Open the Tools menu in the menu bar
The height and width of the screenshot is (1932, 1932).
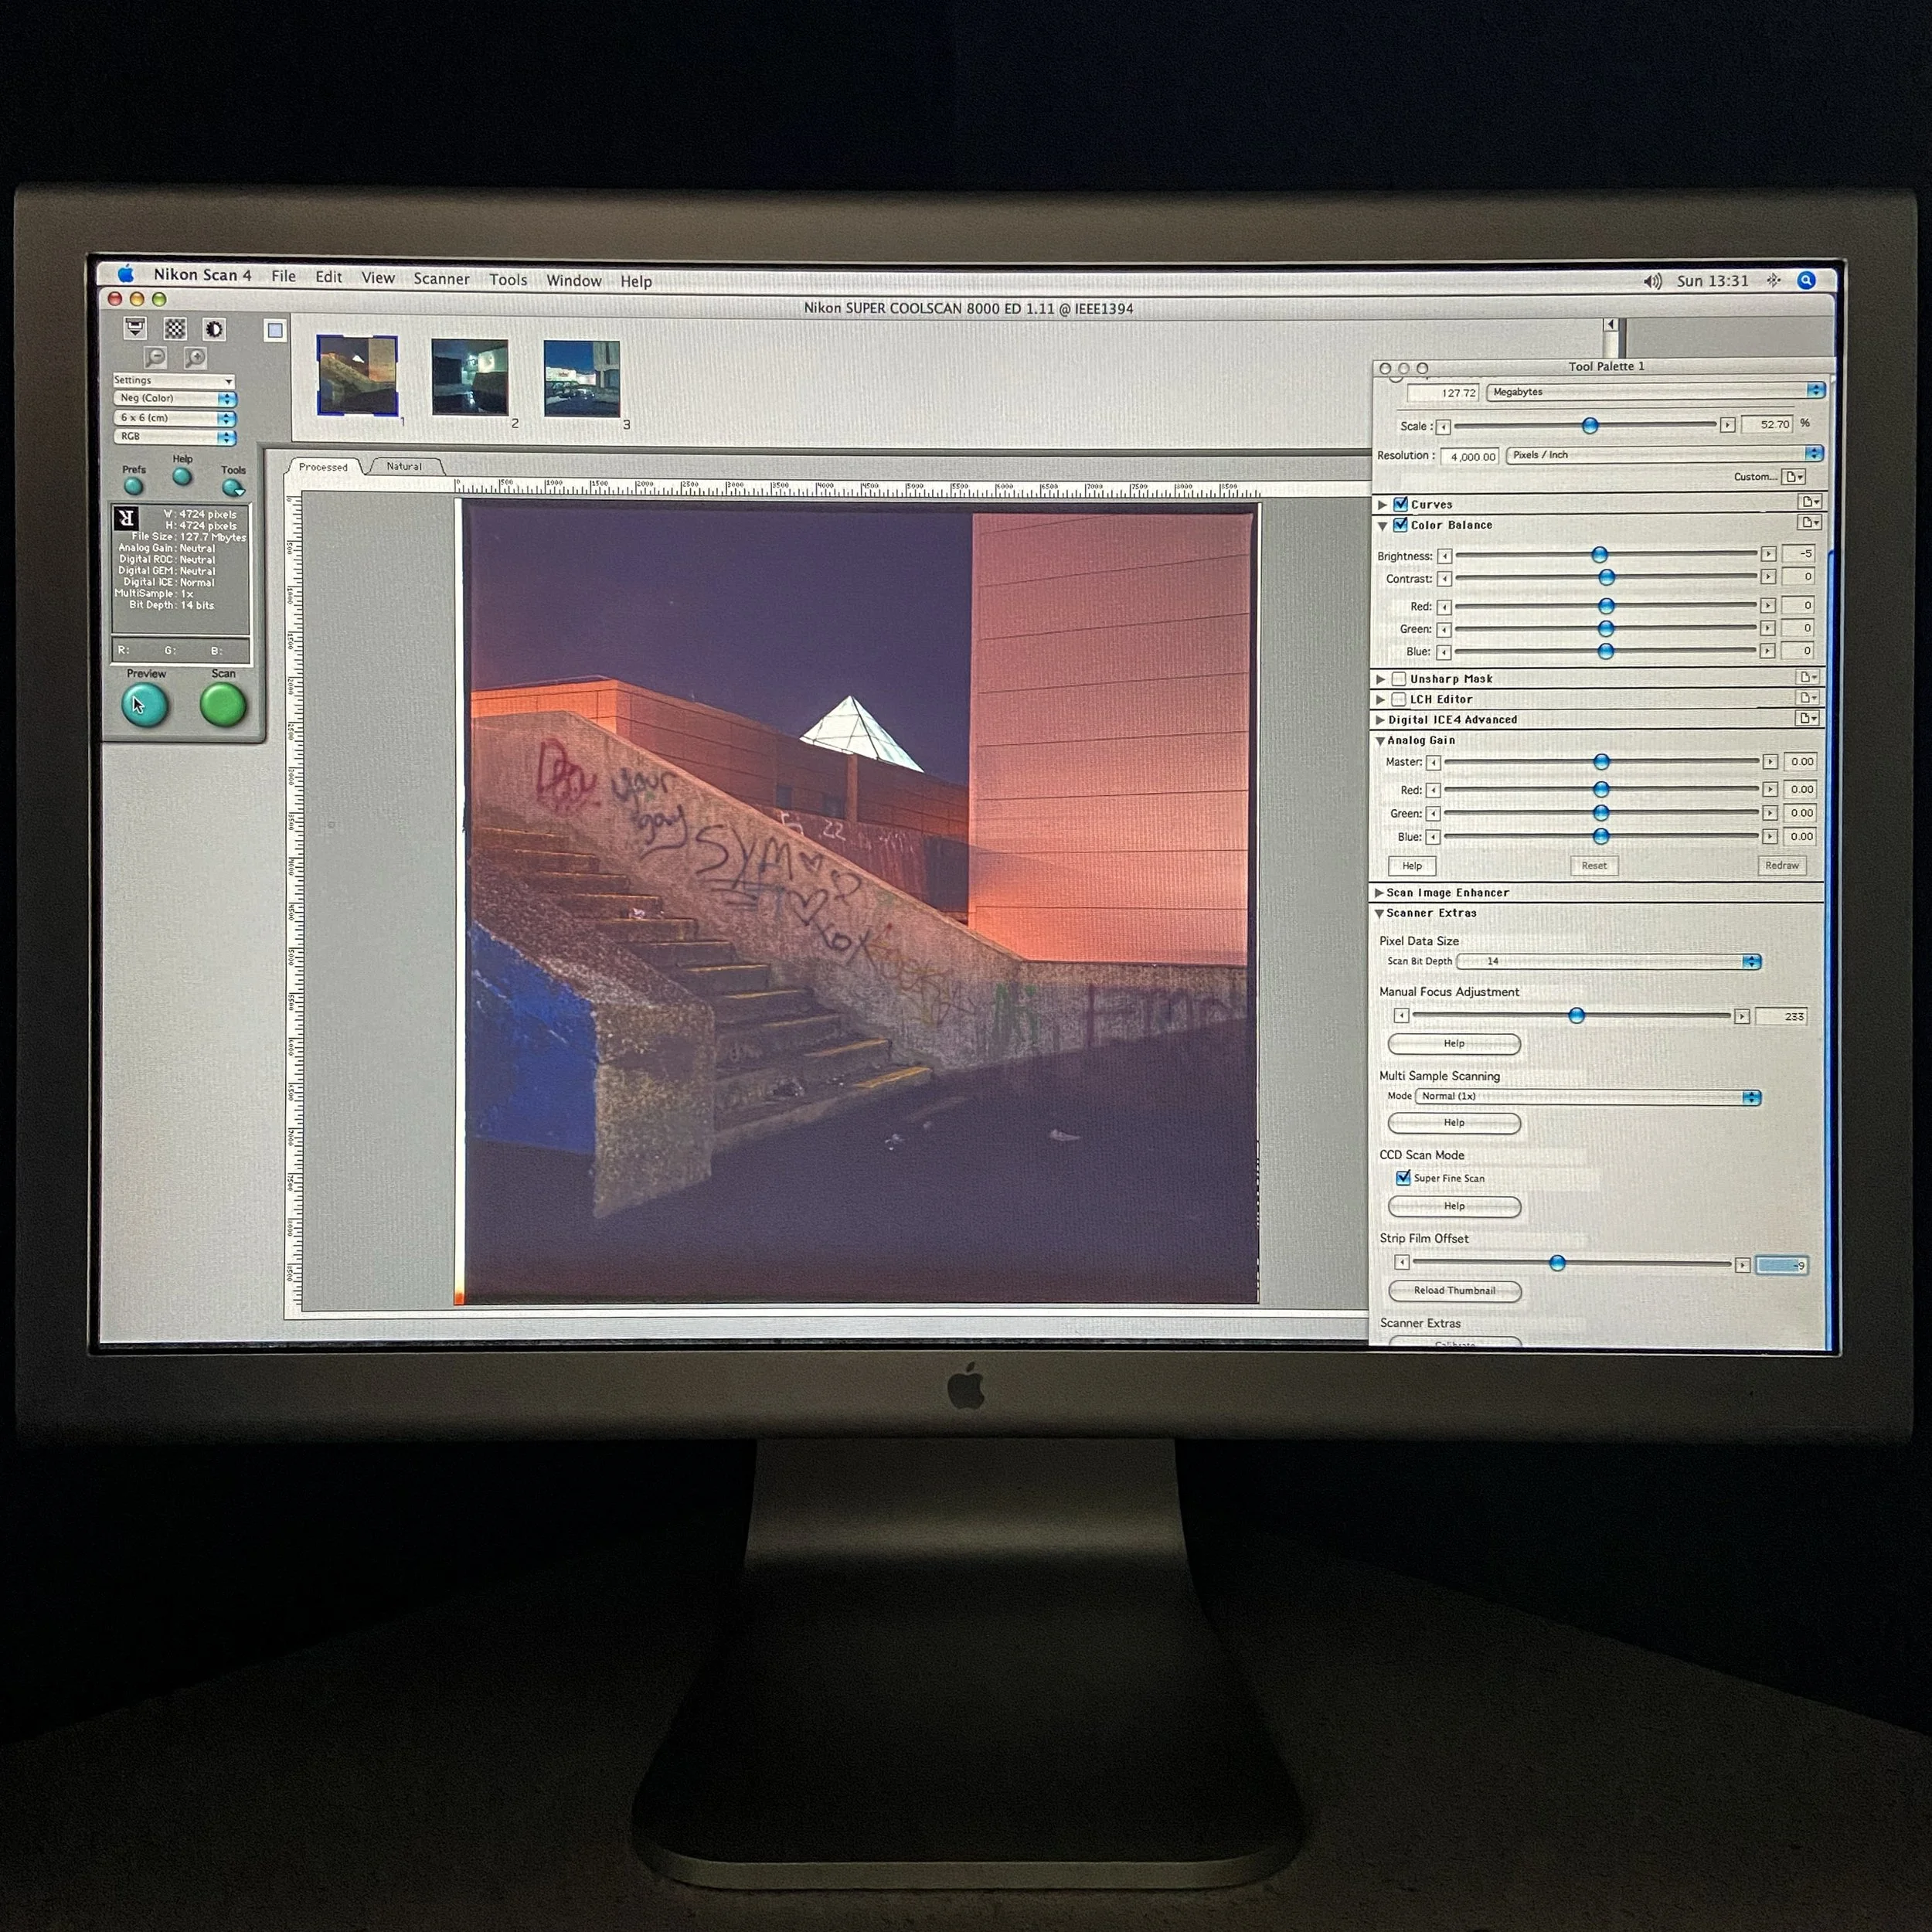point(508,280)
